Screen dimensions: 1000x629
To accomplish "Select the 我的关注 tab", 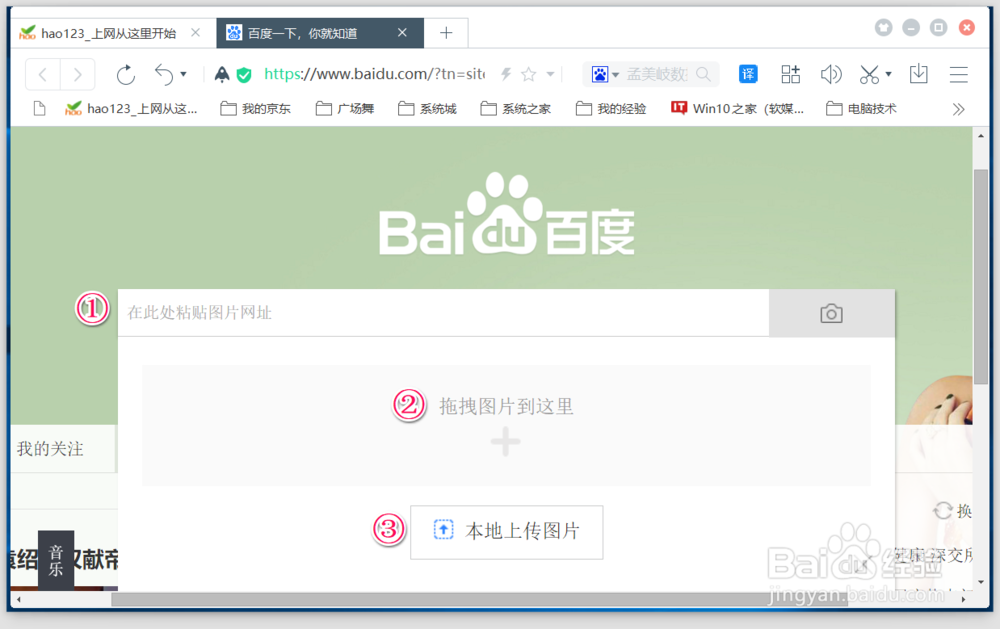I will [x=50, y=448].
